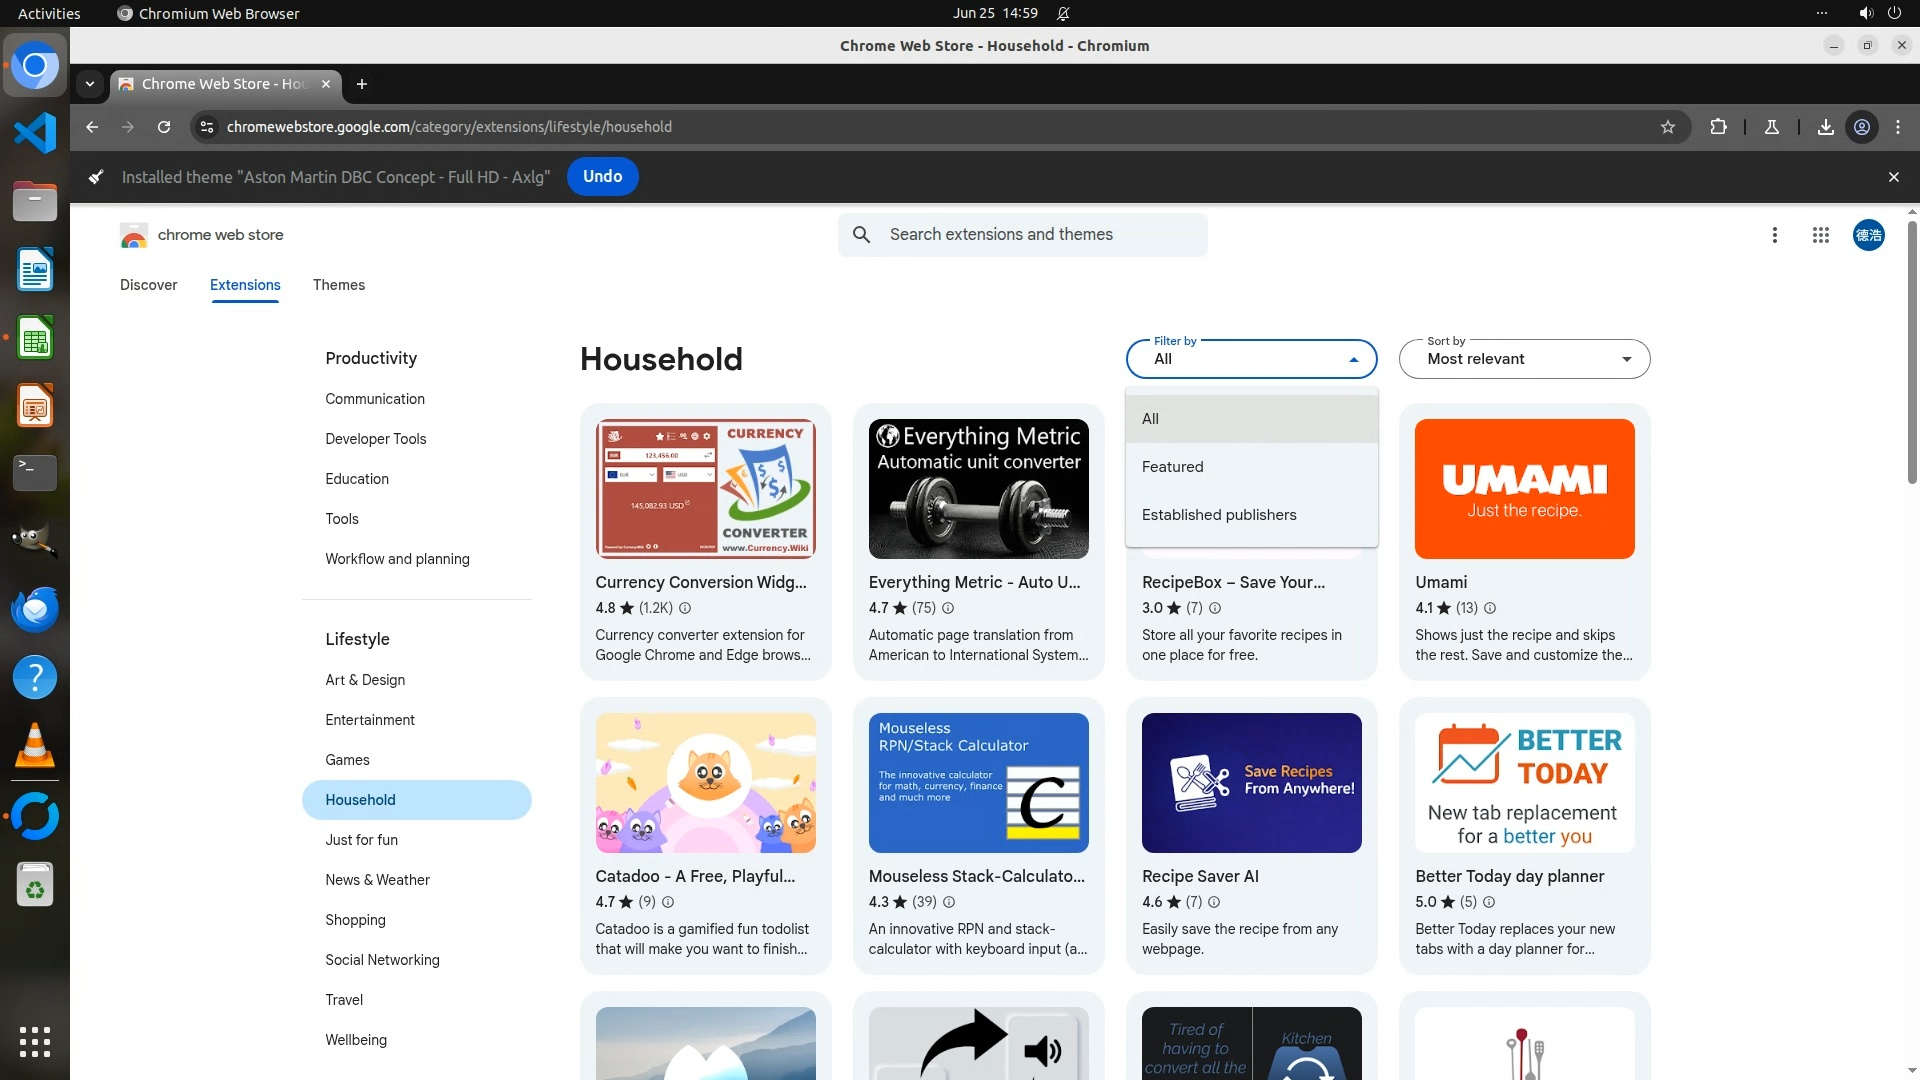1920x1080 pixels.
Task: Open the Extensions puzzle icon in toolbar
Action: click(1718, 127)
